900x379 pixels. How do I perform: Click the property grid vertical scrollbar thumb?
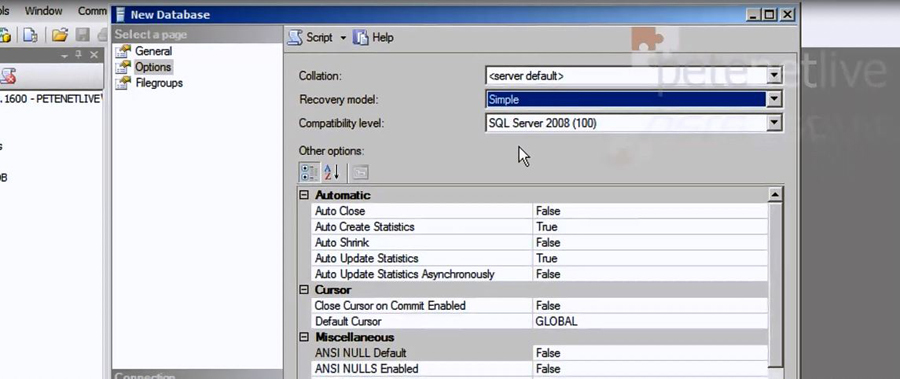tap(775, 284)
